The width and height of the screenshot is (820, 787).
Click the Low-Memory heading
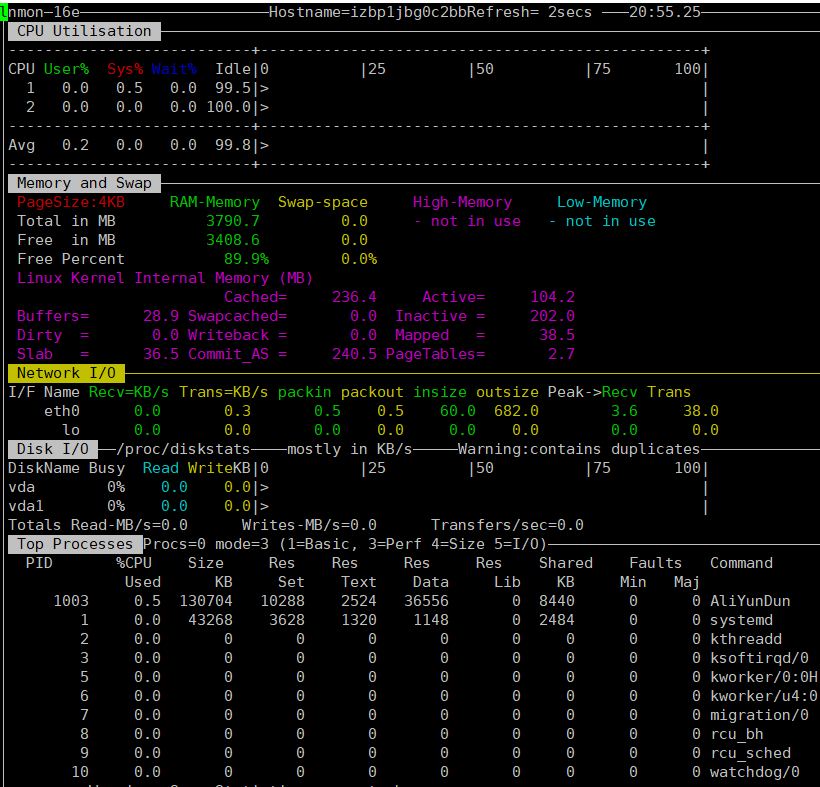(x=602, y=202)
